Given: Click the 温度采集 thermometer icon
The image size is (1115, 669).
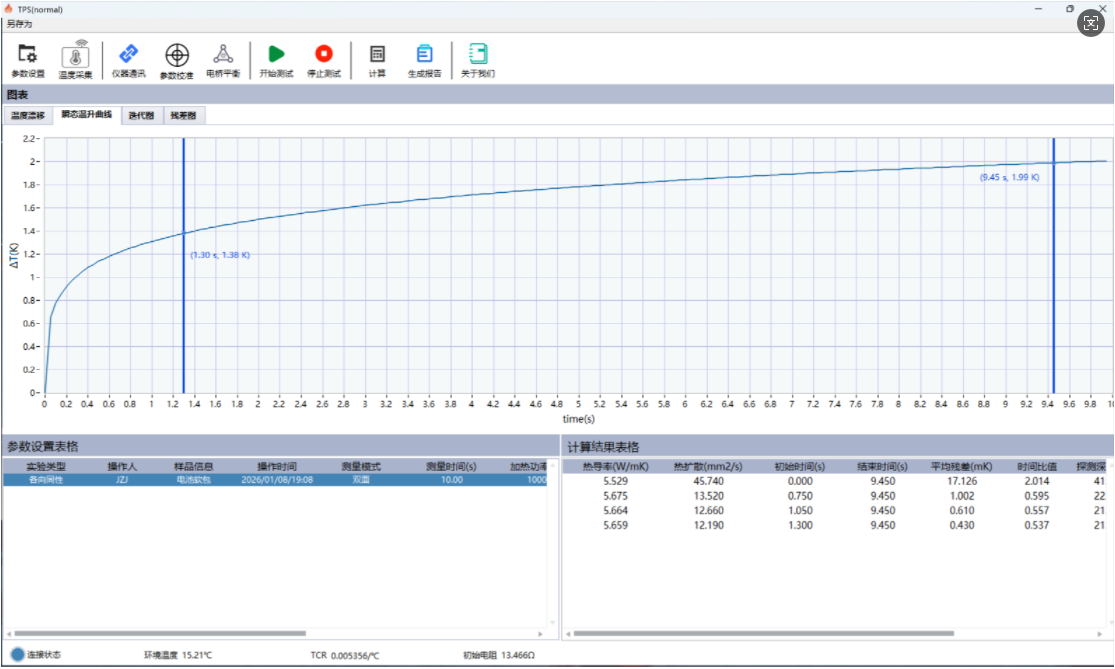Looking at the screenshot, I should pos(75,57).
